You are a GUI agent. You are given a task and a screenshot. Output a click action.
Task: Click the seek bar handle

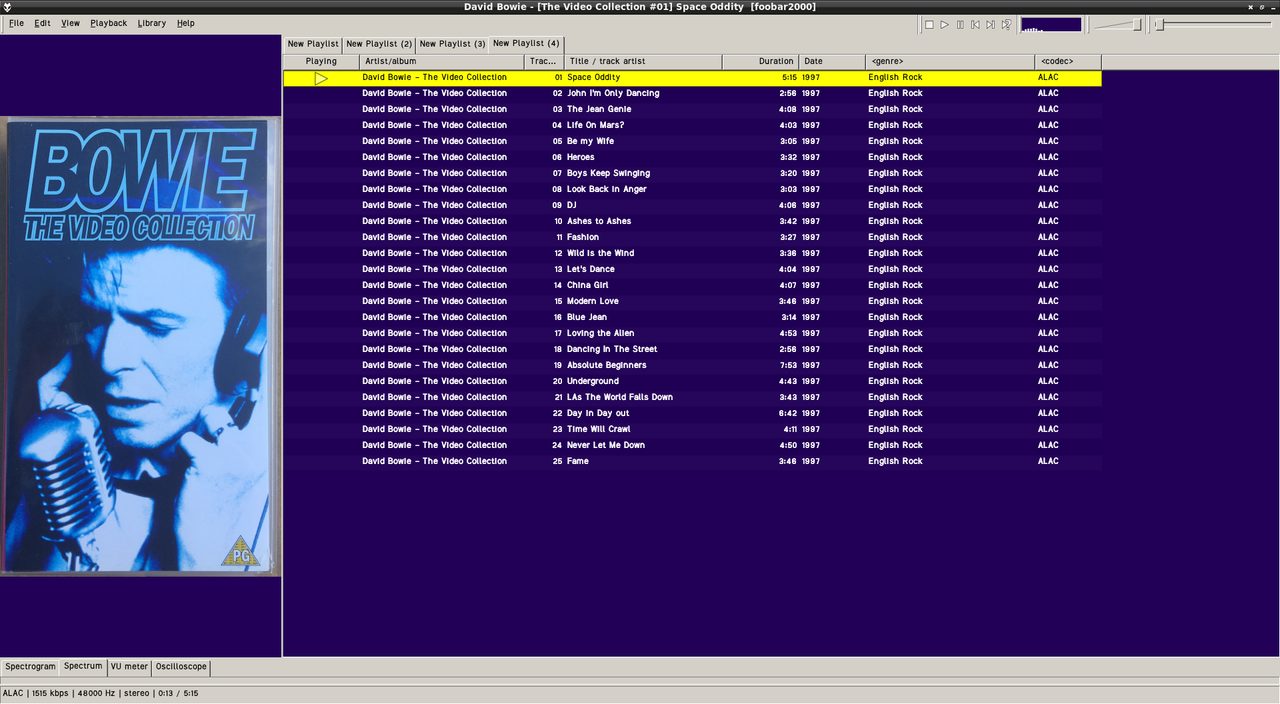tap(1159, 24)
